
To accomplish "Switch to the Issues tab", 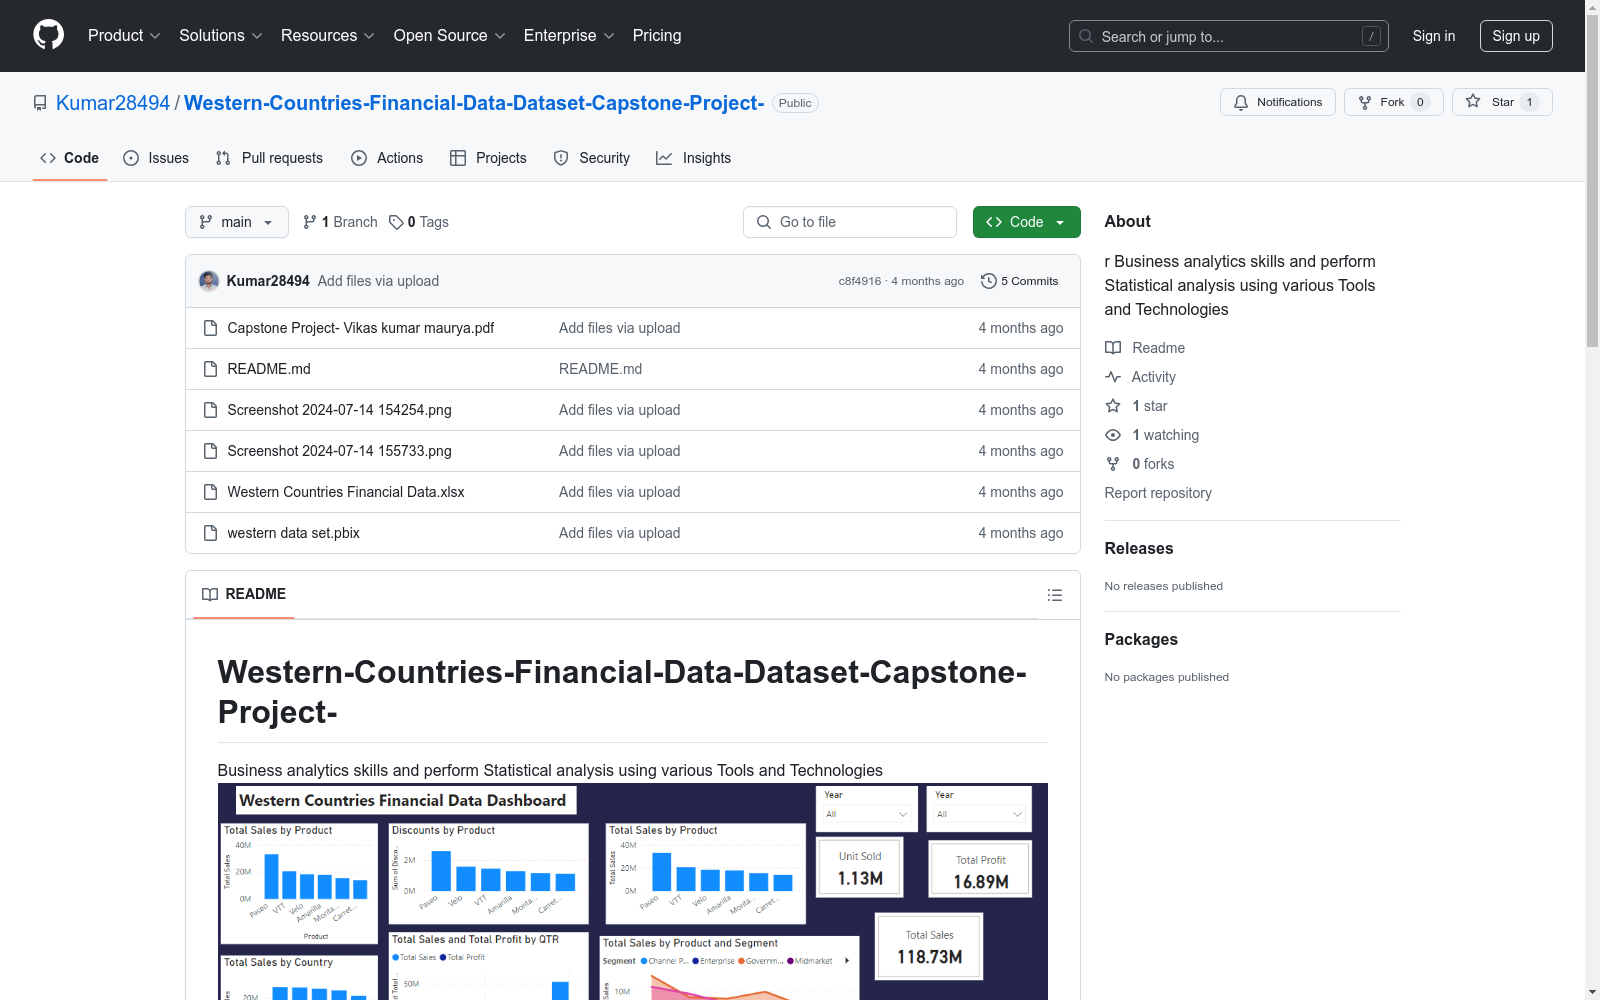I will click(x=156, y=158).
